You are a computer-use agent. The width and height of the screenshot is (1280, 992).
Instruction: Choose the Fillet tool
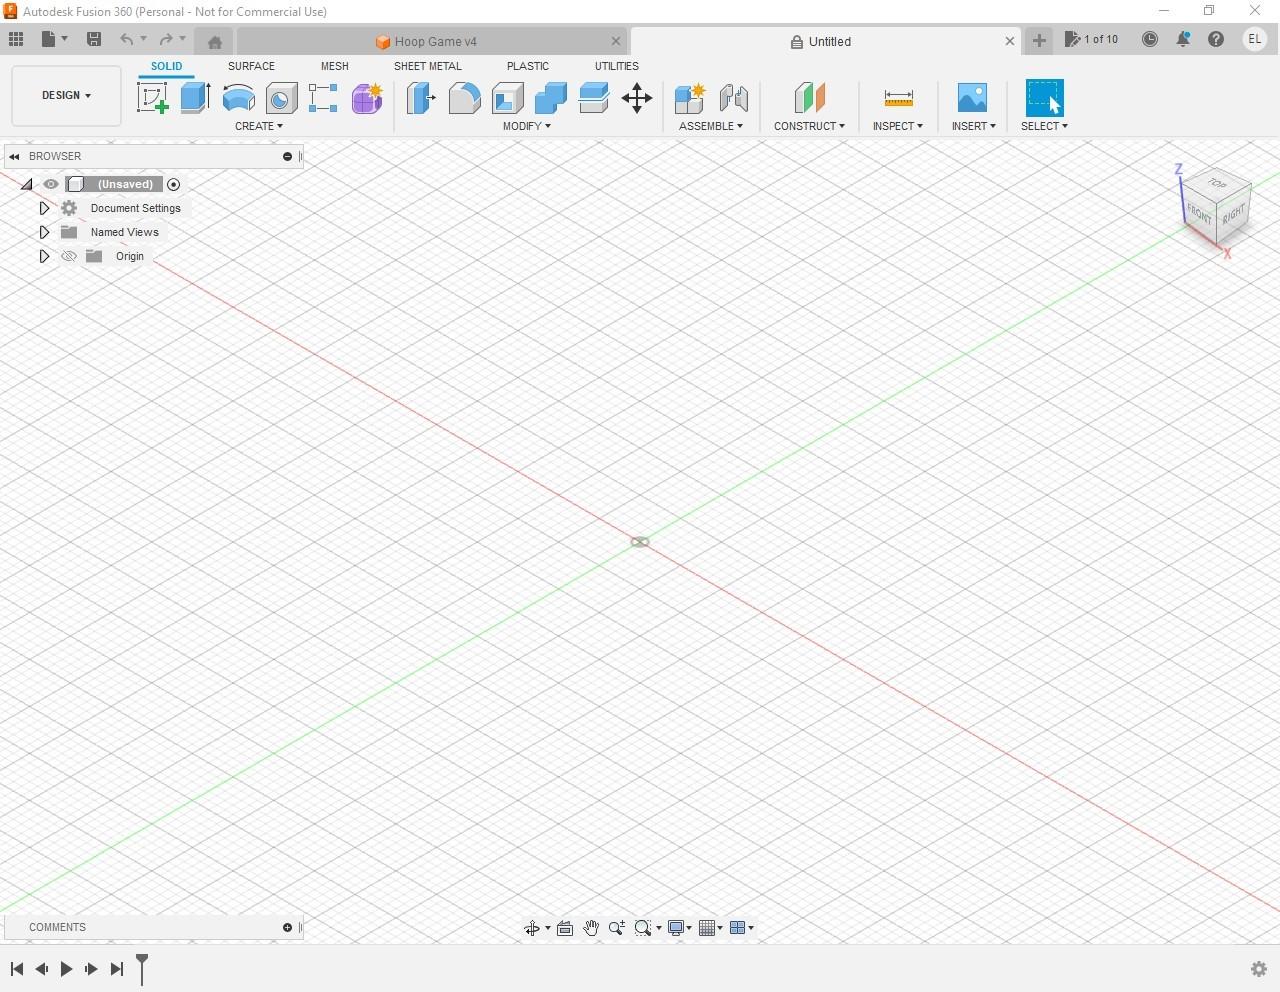click(x=464, y=98)
